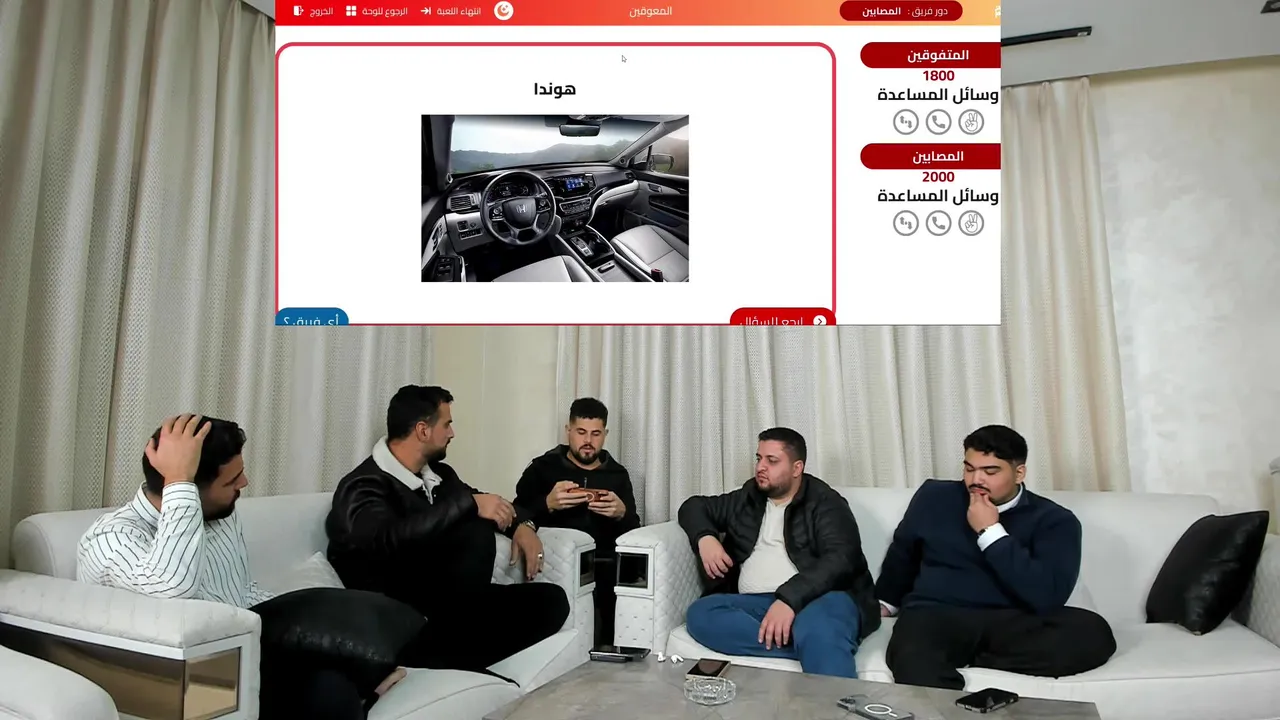Use المتفوقين swap lifeline icon
The height and width of the screenshot is (720, 1280).
[x=905, y=122]
